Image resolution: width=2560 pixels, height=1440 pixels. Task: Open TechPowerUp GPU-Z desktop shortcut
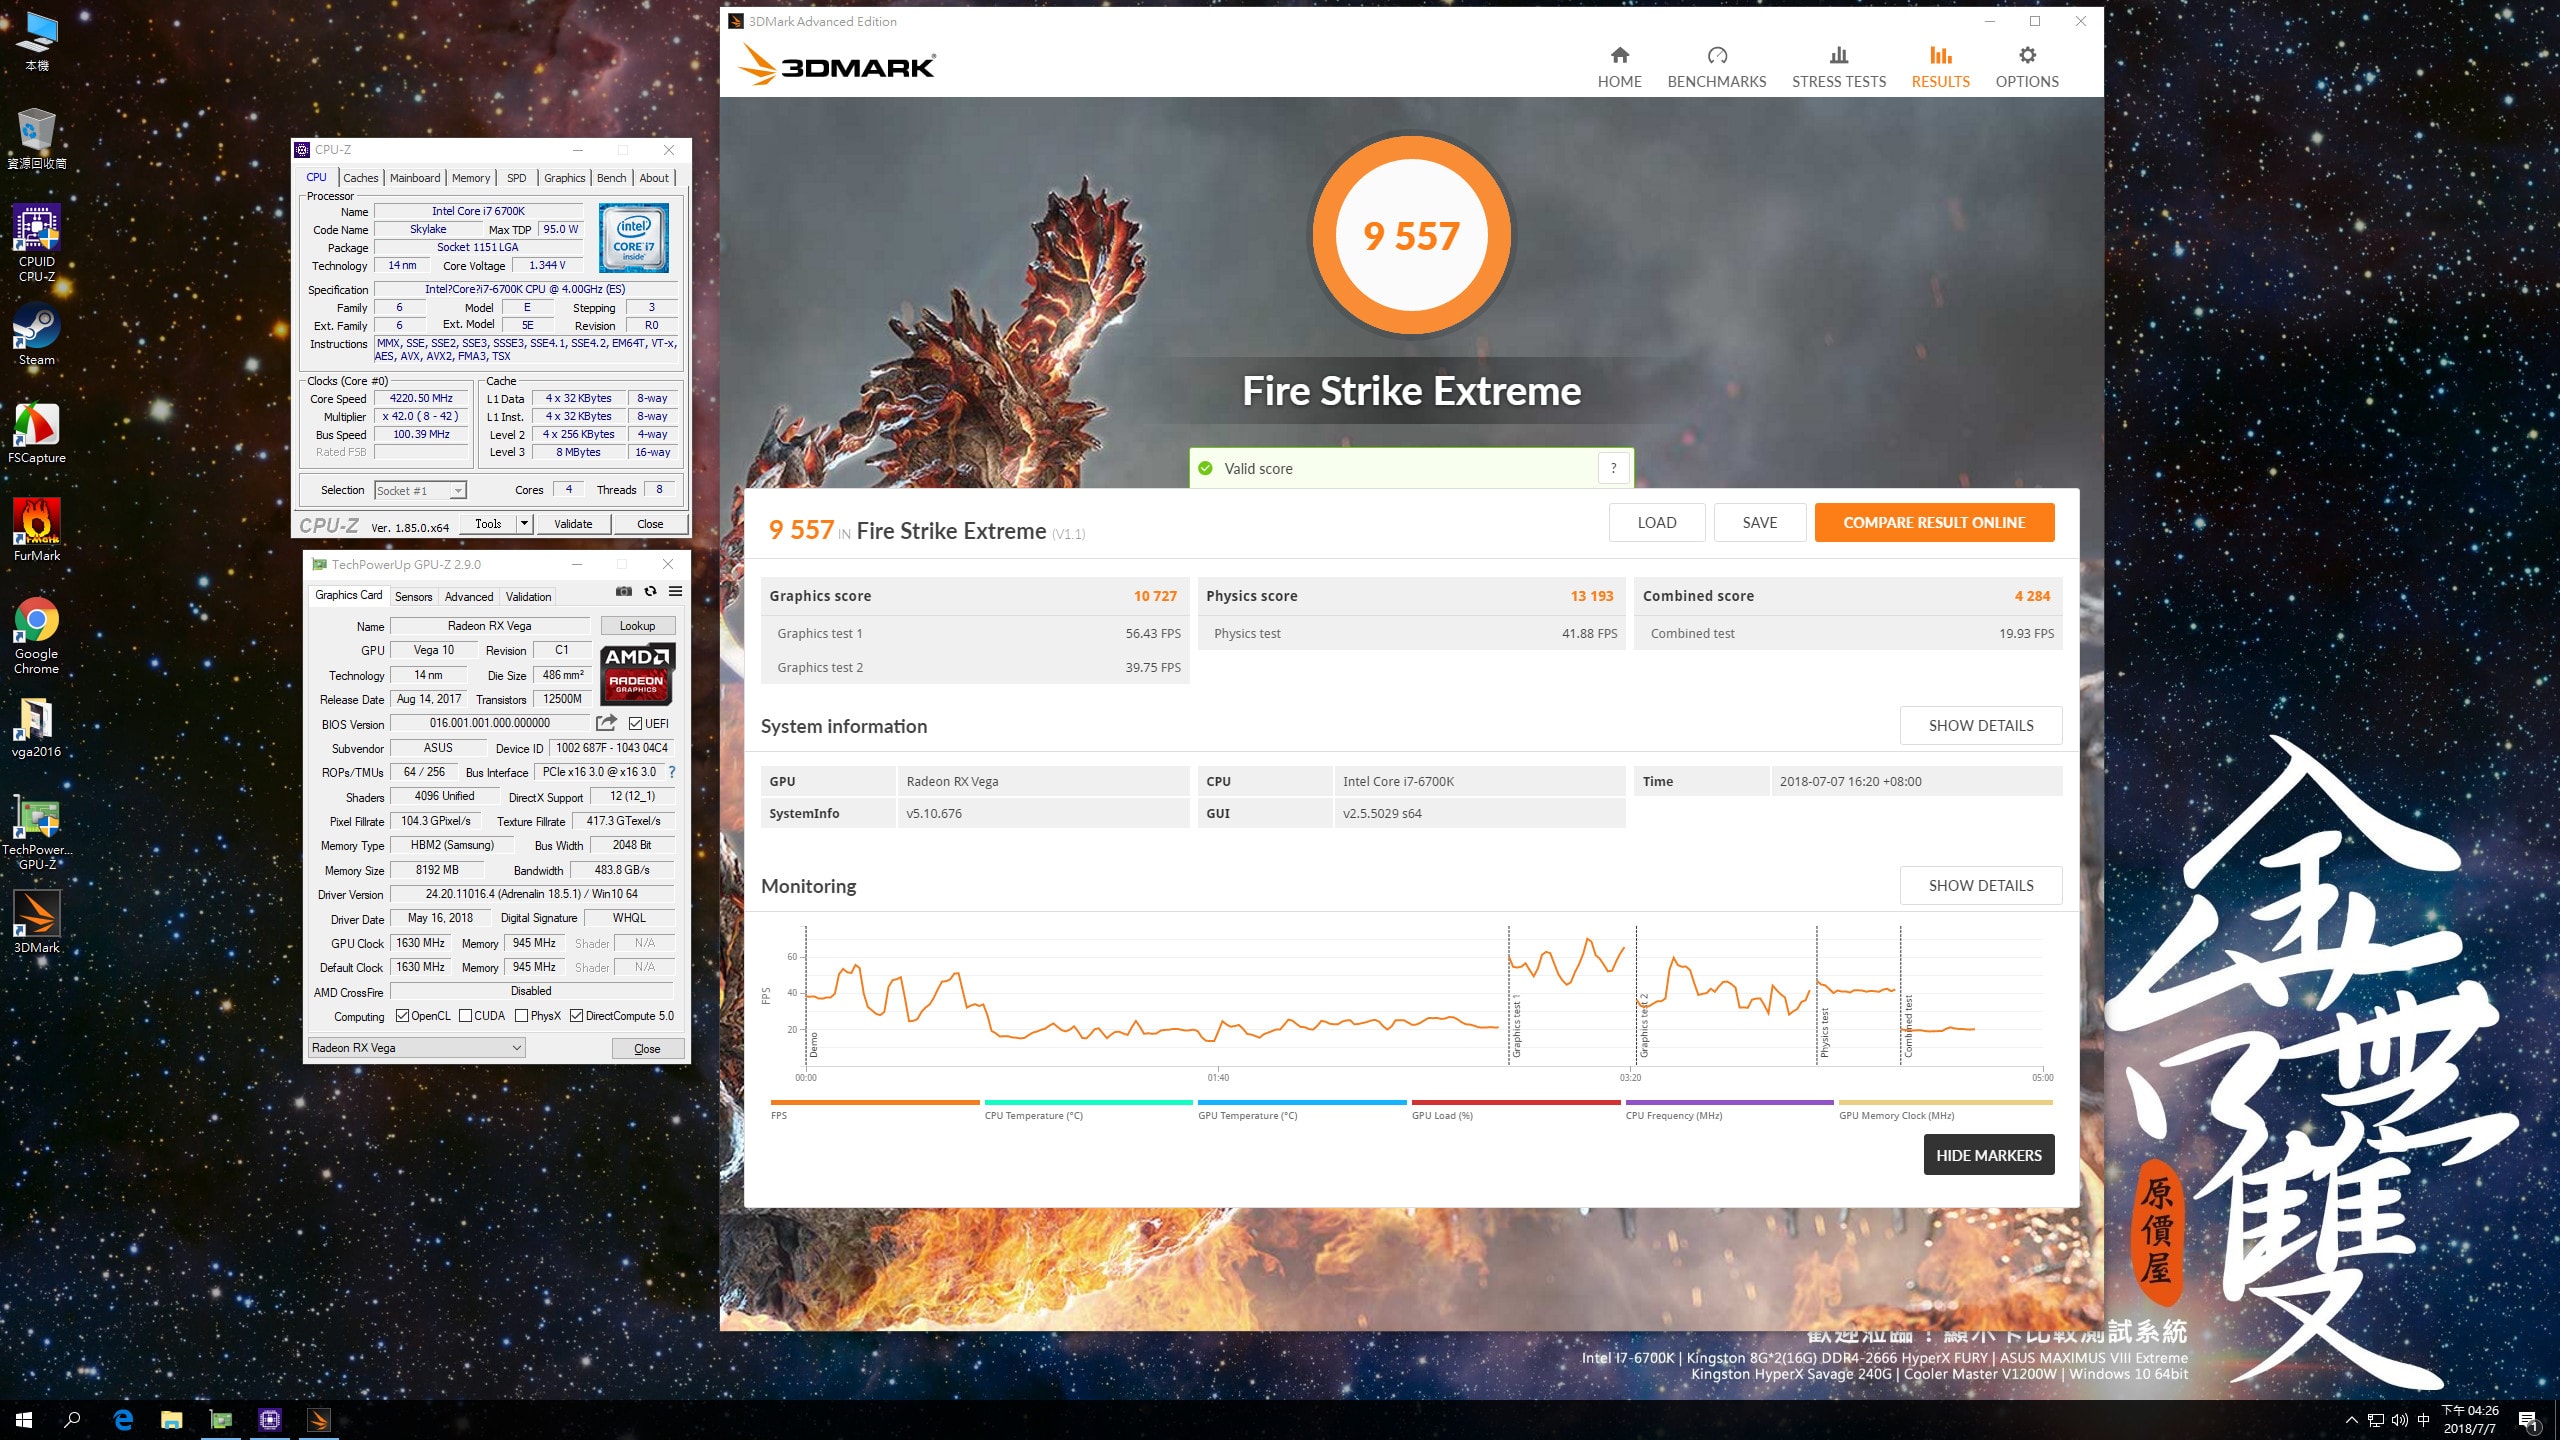pyautogui.click(x=37, y=834)
